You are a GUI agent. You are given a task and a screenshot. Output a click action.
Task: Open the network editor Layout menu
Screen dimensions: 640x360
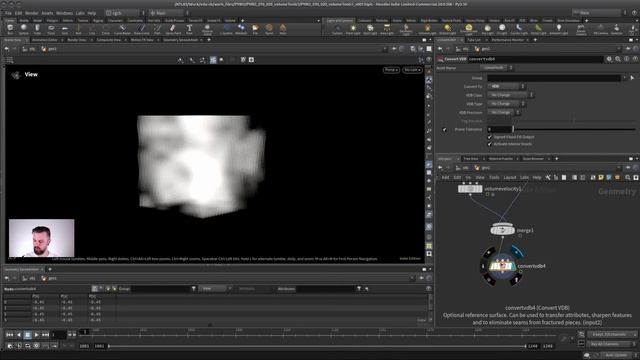point(510,178)
